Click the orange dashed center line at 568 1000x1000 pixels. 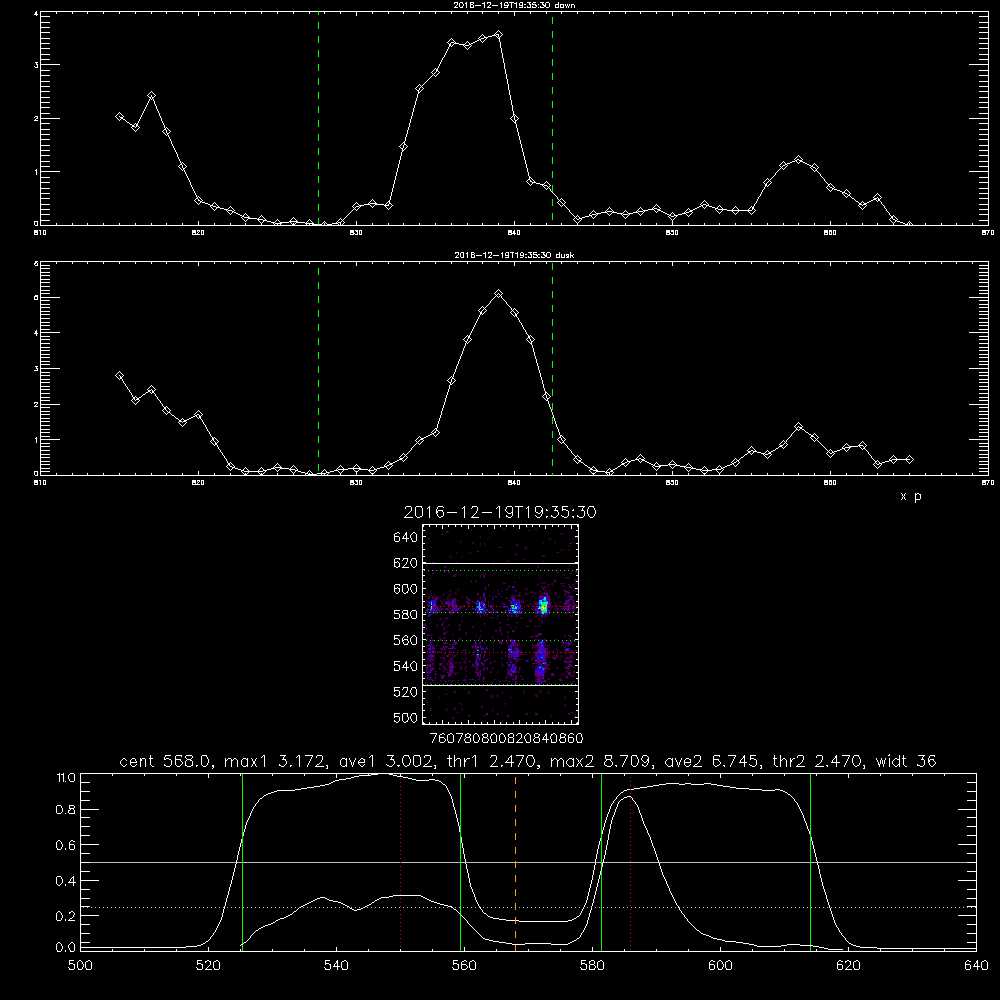515,861
